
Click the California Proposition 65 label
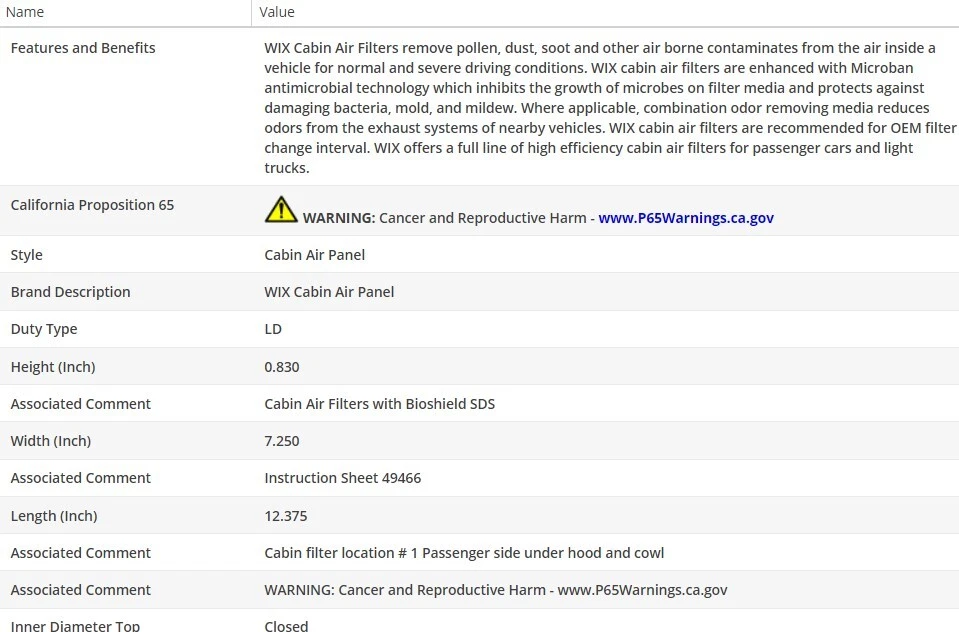pyautogui.click(x=92, y=205)
